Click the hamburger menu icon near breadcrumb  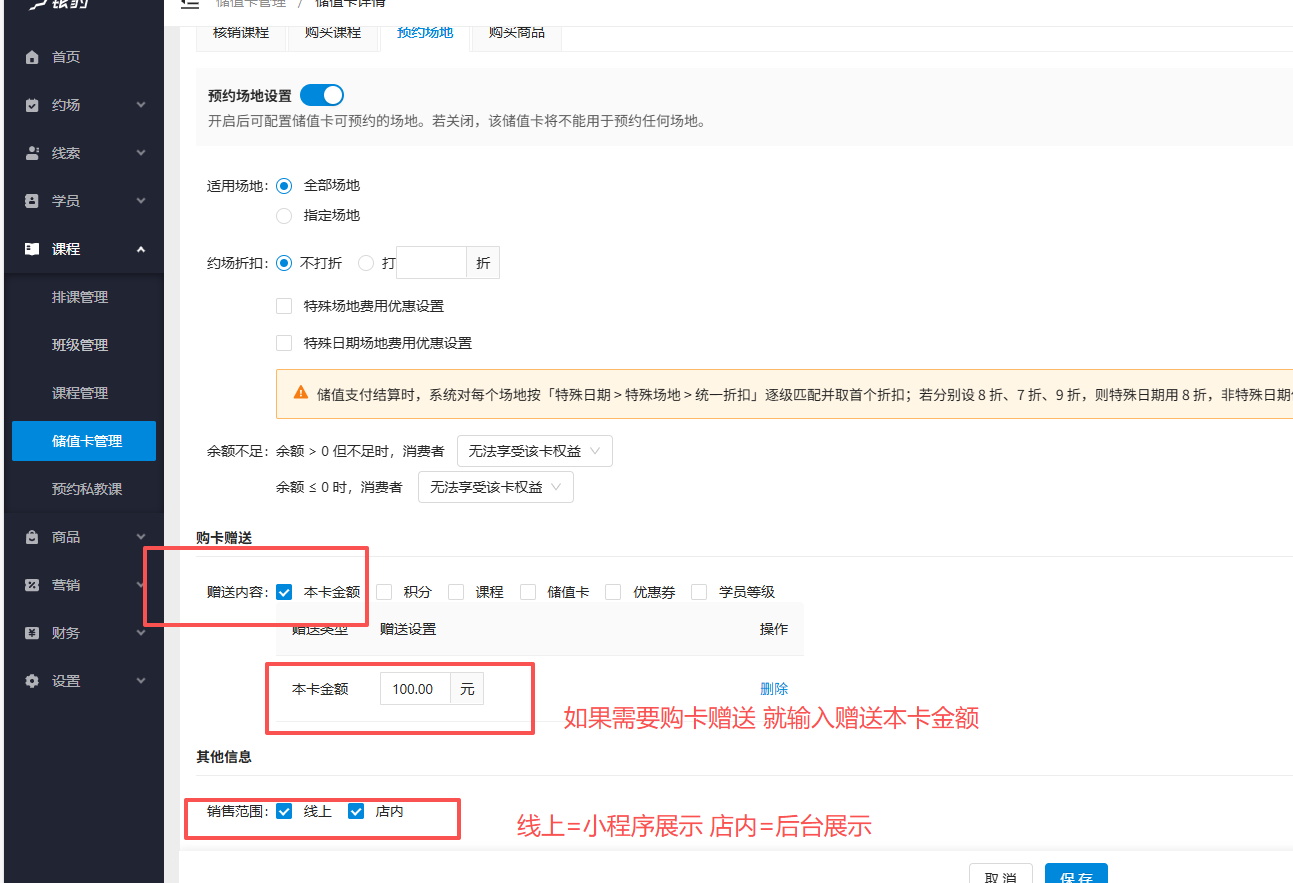[189, 2]
